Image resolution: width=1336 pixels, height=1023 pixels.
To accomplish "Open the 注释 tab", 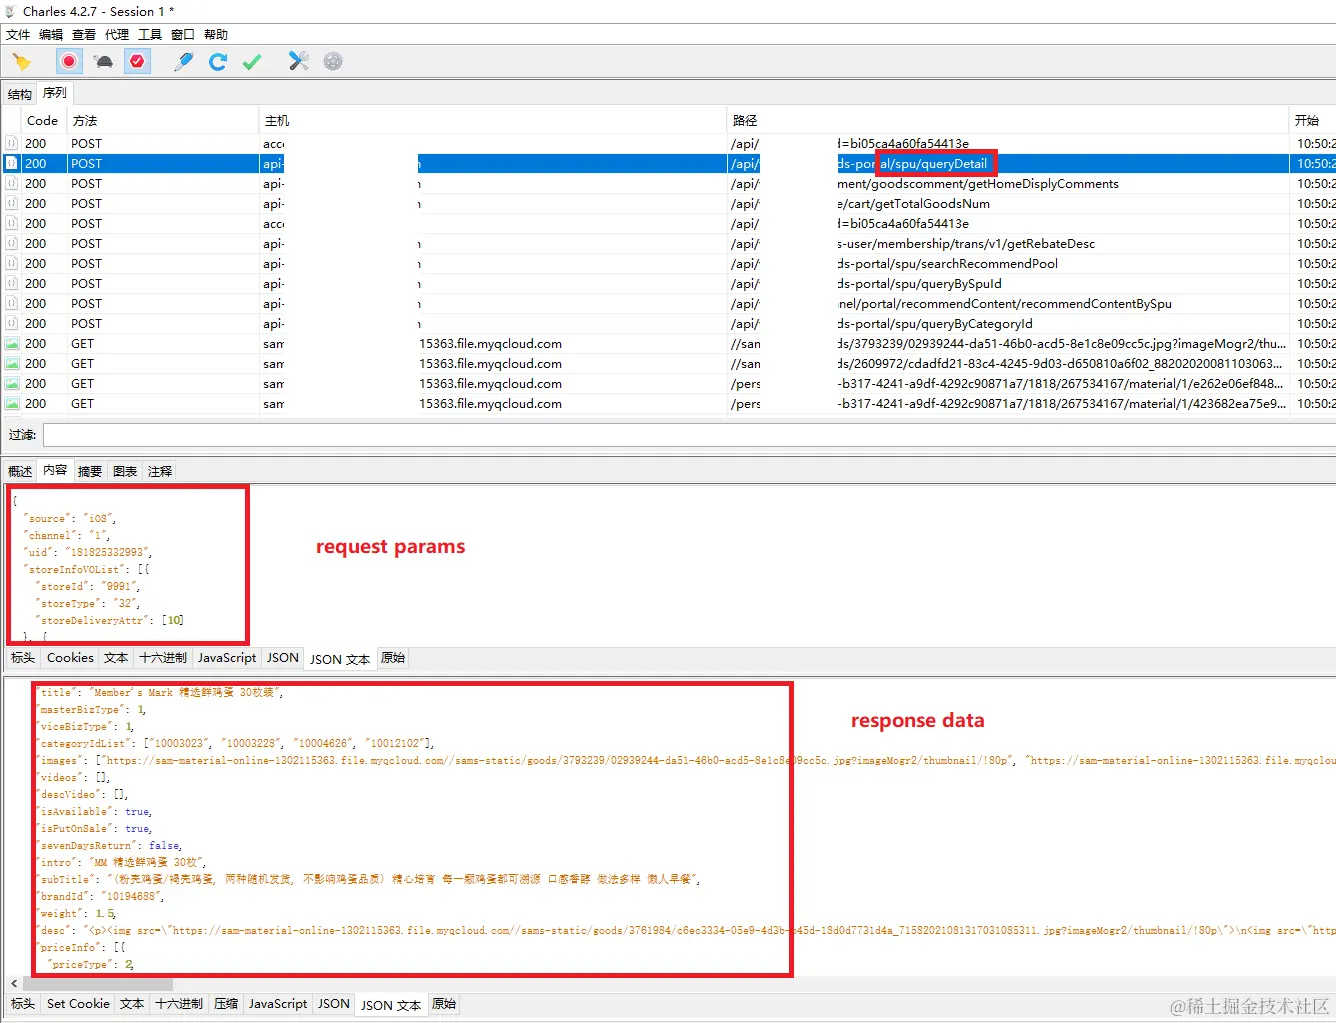I will 160,471.
